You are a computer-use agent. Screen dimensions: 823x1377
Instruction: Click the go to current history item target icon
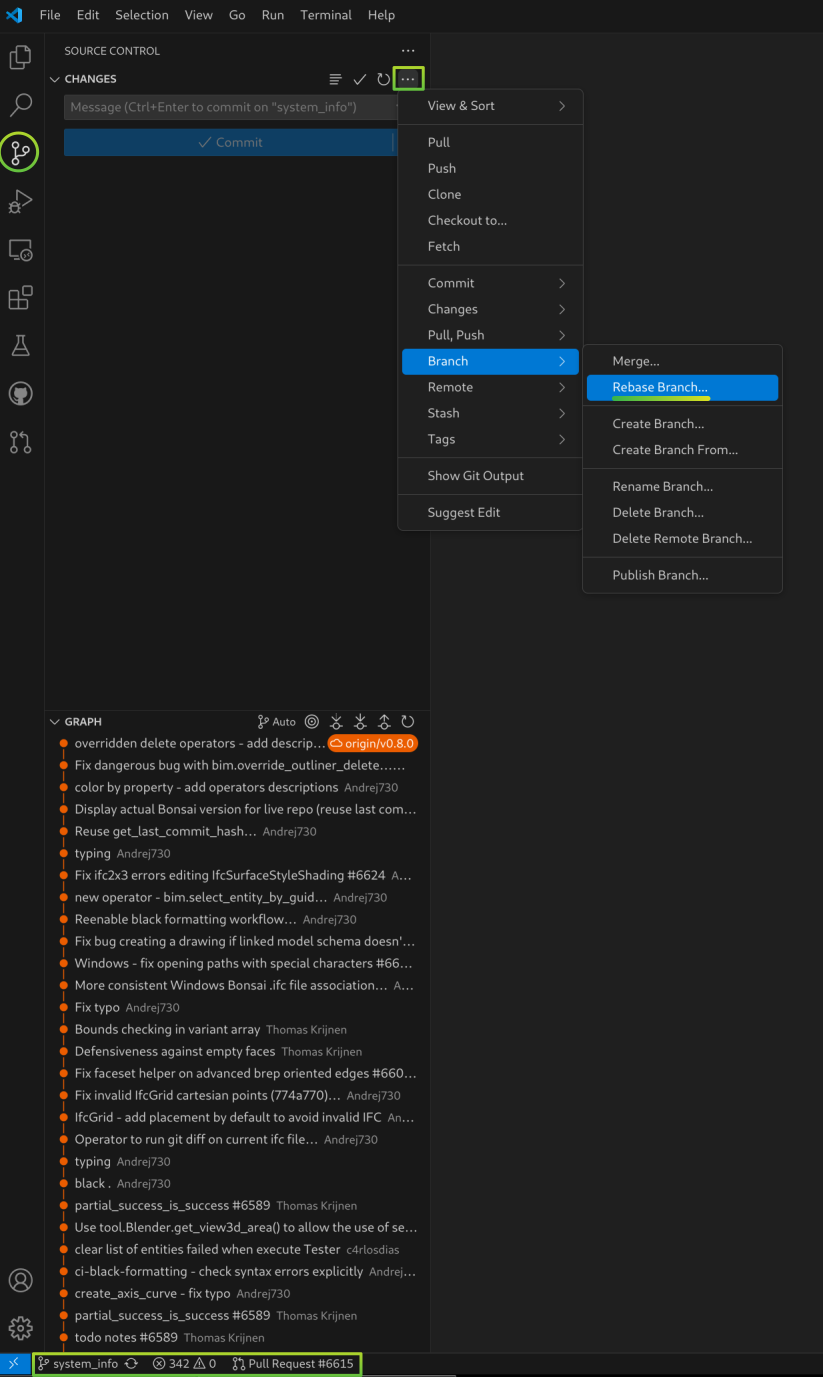tap(312, 721)
